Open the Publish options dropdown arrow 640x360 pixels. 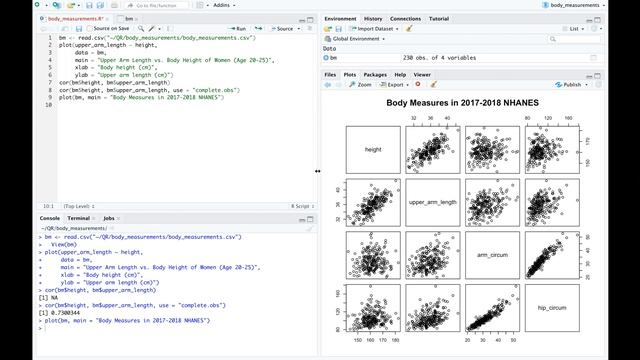pos(587,85)
